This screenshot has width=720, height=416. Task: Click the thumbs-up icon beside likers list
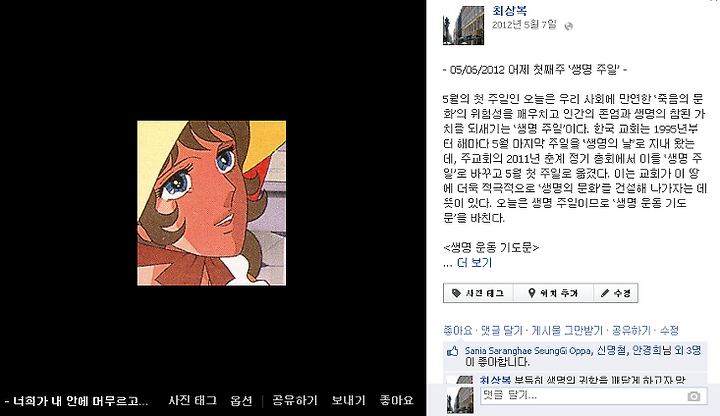(x=453, y=351)
